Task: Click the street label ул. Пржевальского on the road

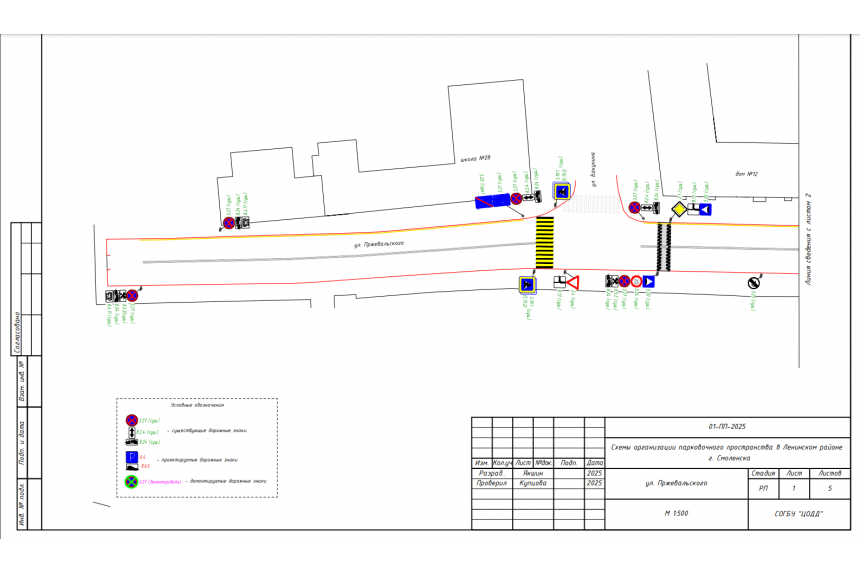Action: click(378, 244)
